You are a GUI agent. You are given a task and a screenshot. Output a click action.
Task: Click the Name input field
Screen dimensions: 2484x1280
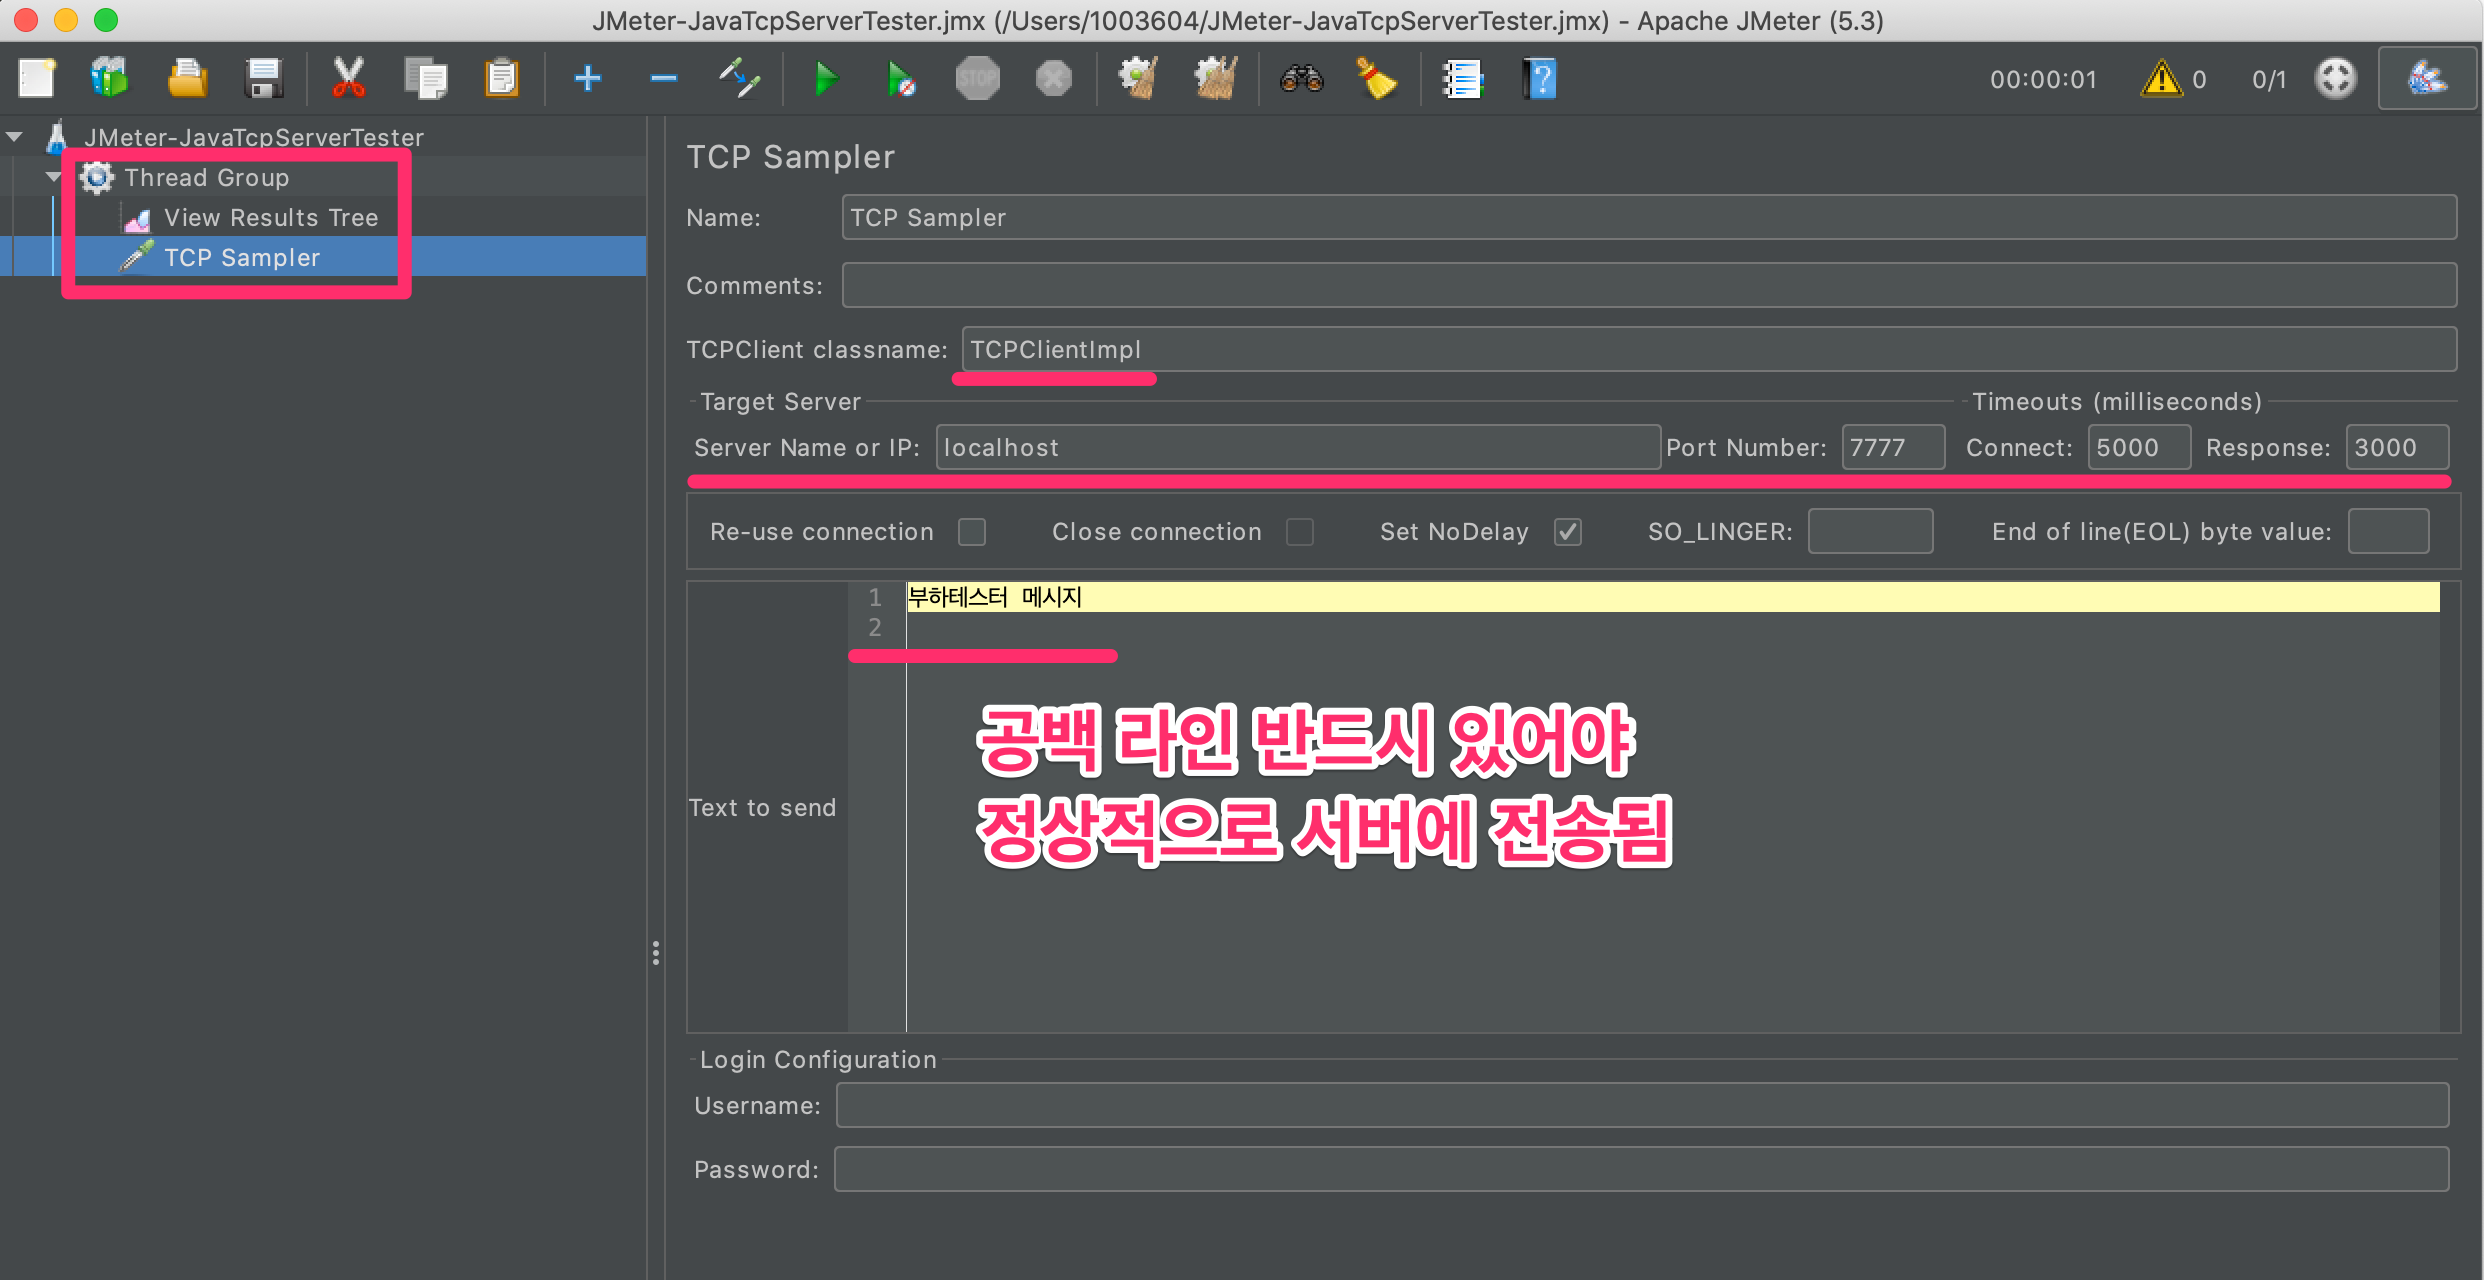(x=1649, y=217)
